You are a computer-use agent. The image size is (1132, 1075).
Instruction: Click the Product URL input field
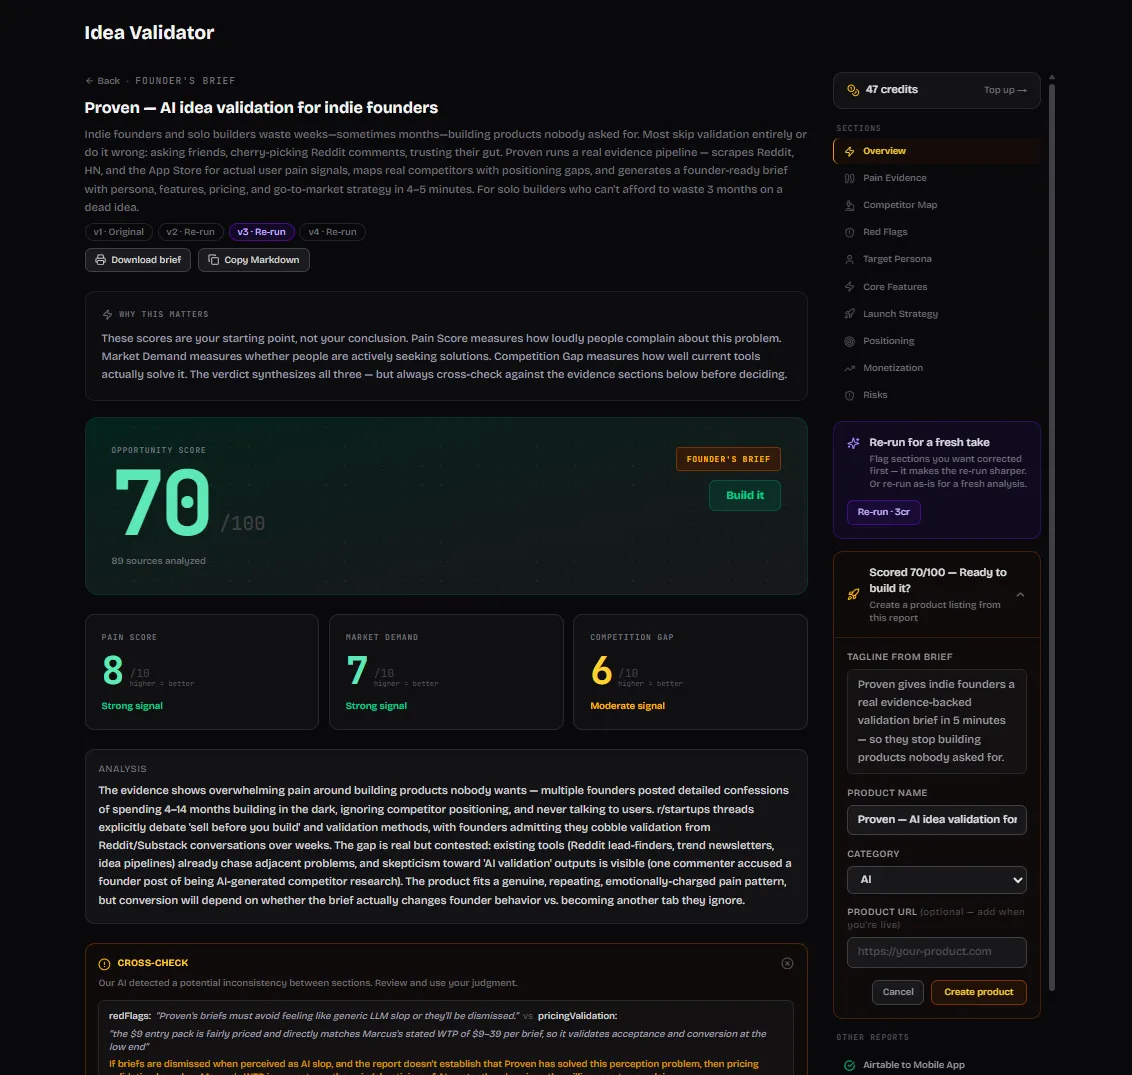pos(936,952)
